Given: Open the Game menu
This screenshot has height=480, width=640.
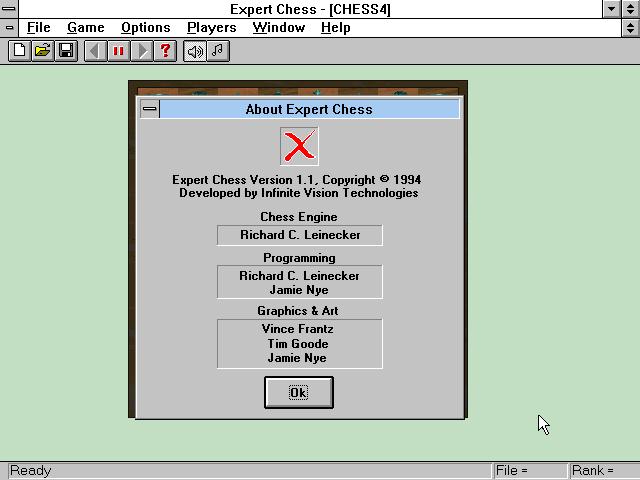Looking at the screenshot, I should (x=86, y=27).
